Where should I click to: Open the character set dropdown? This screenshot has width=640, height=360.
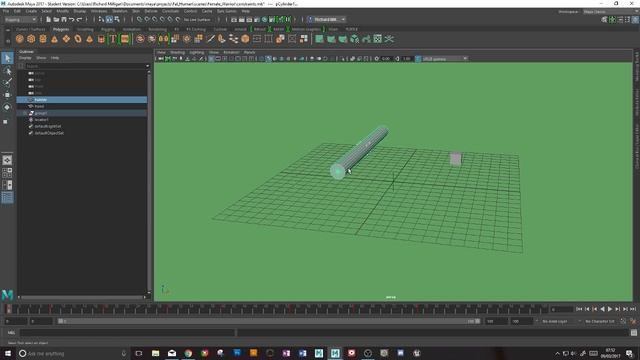point(601,321)
